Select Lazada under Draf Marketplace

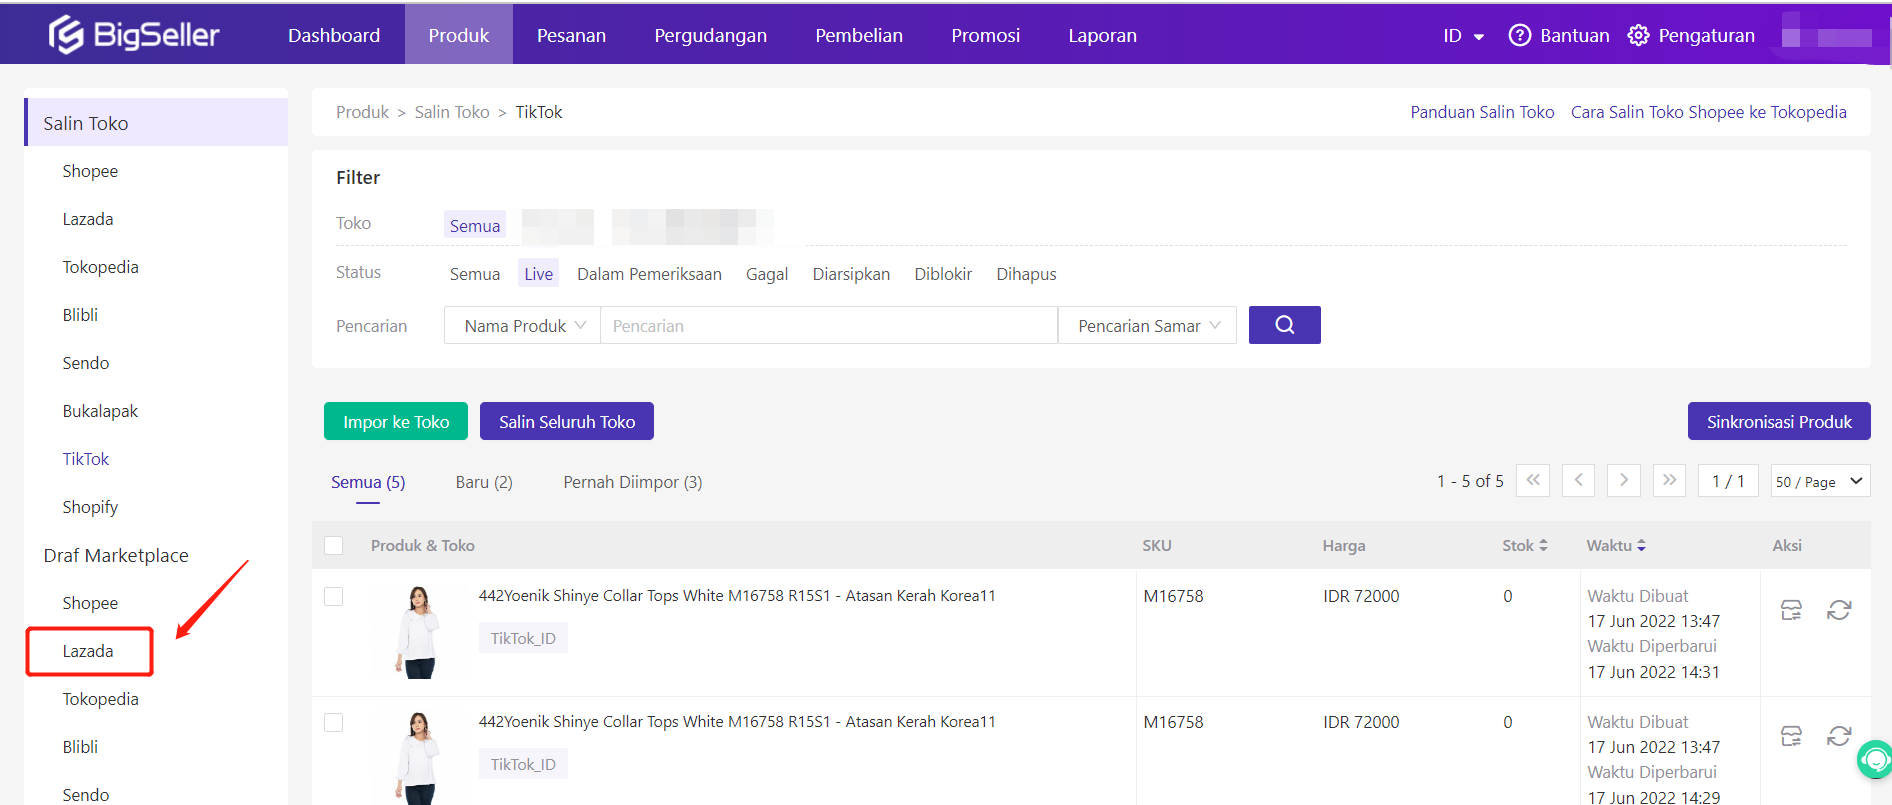88,651
